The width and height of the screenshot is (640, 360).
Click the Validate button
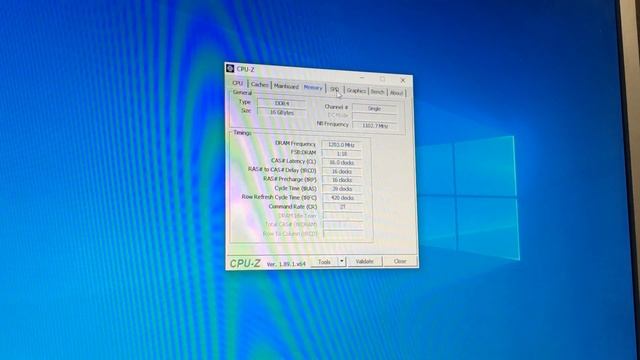click(x=364, y=261)
